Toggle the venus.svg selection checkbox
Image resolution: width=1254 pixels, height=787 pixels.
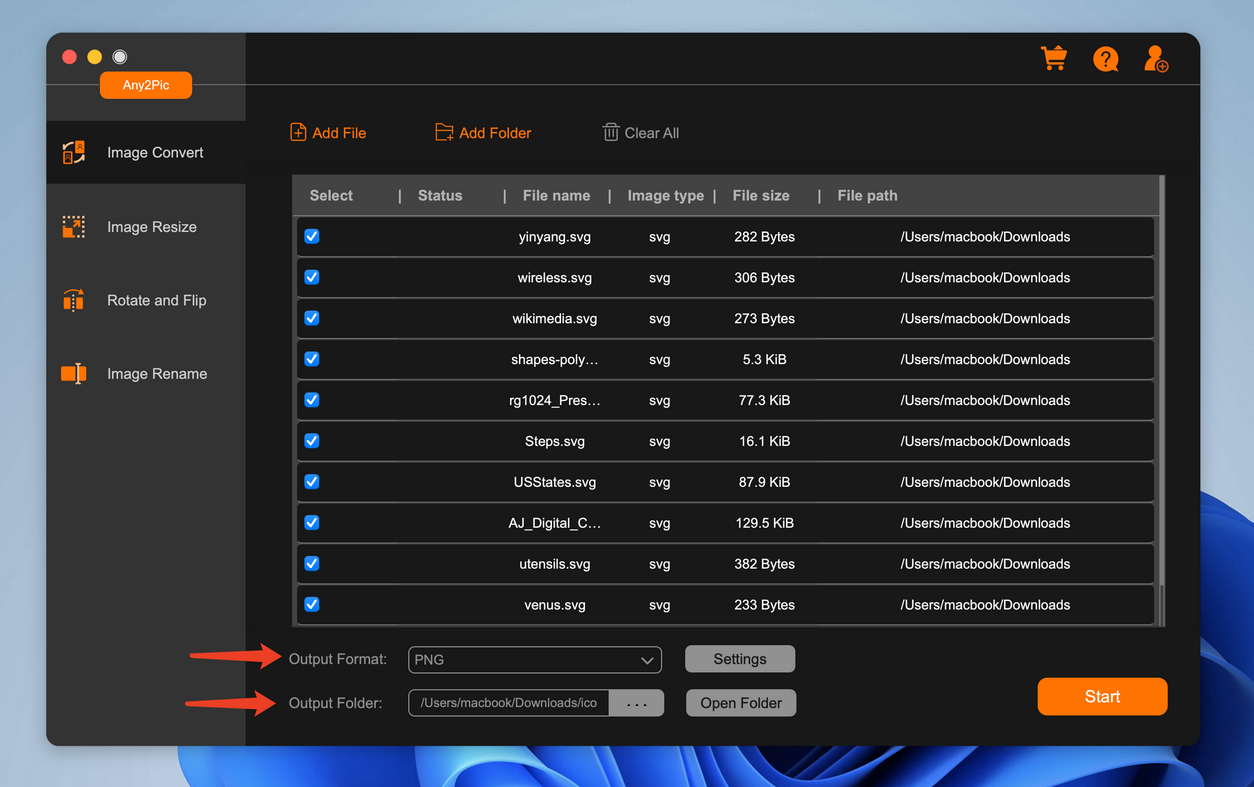(311, 604)
